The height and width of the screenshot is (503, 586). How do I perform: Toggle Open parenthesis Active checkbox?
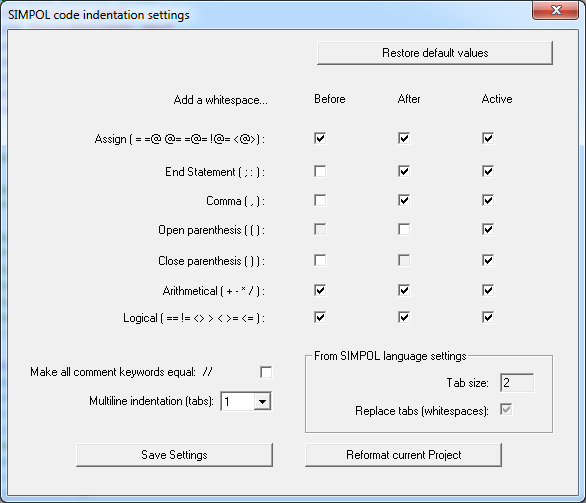tap(488, 229)
